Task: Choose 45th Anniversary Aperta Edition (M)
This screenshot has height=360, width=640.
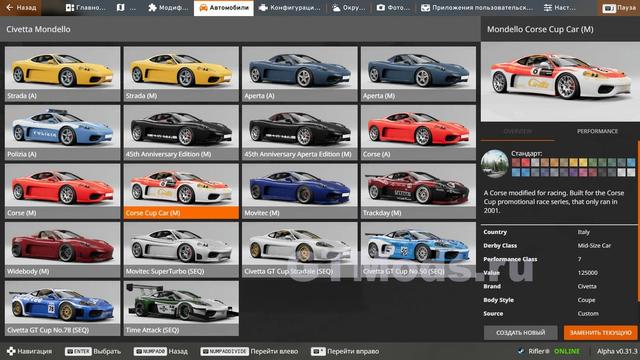Action: point(300,133)
